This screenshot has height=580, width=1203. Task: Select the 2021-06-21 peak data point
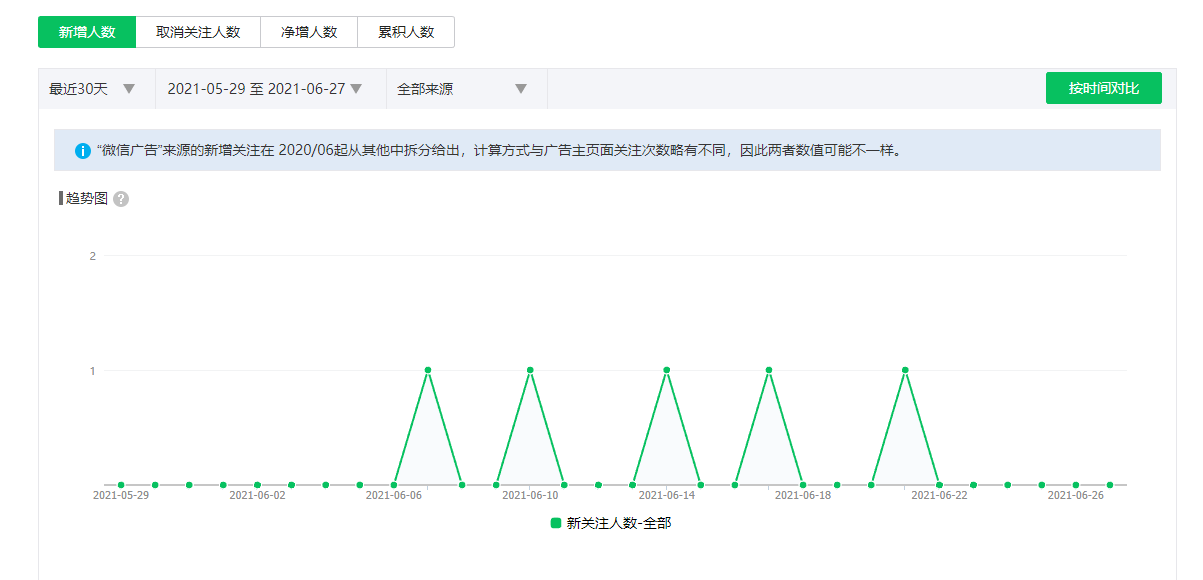905,370
